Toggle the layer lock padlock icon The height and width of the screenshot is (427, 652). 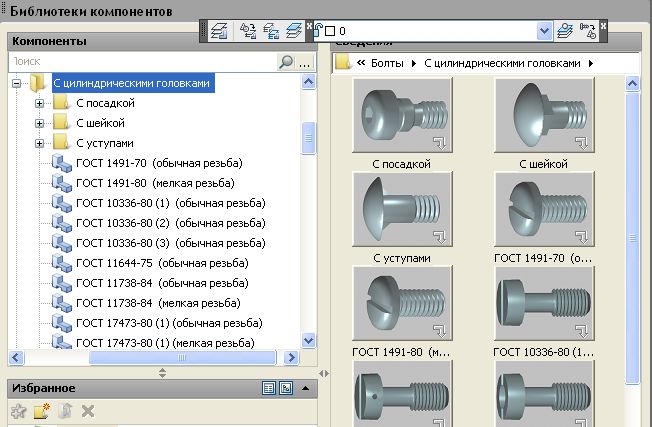tap(318, 30)
